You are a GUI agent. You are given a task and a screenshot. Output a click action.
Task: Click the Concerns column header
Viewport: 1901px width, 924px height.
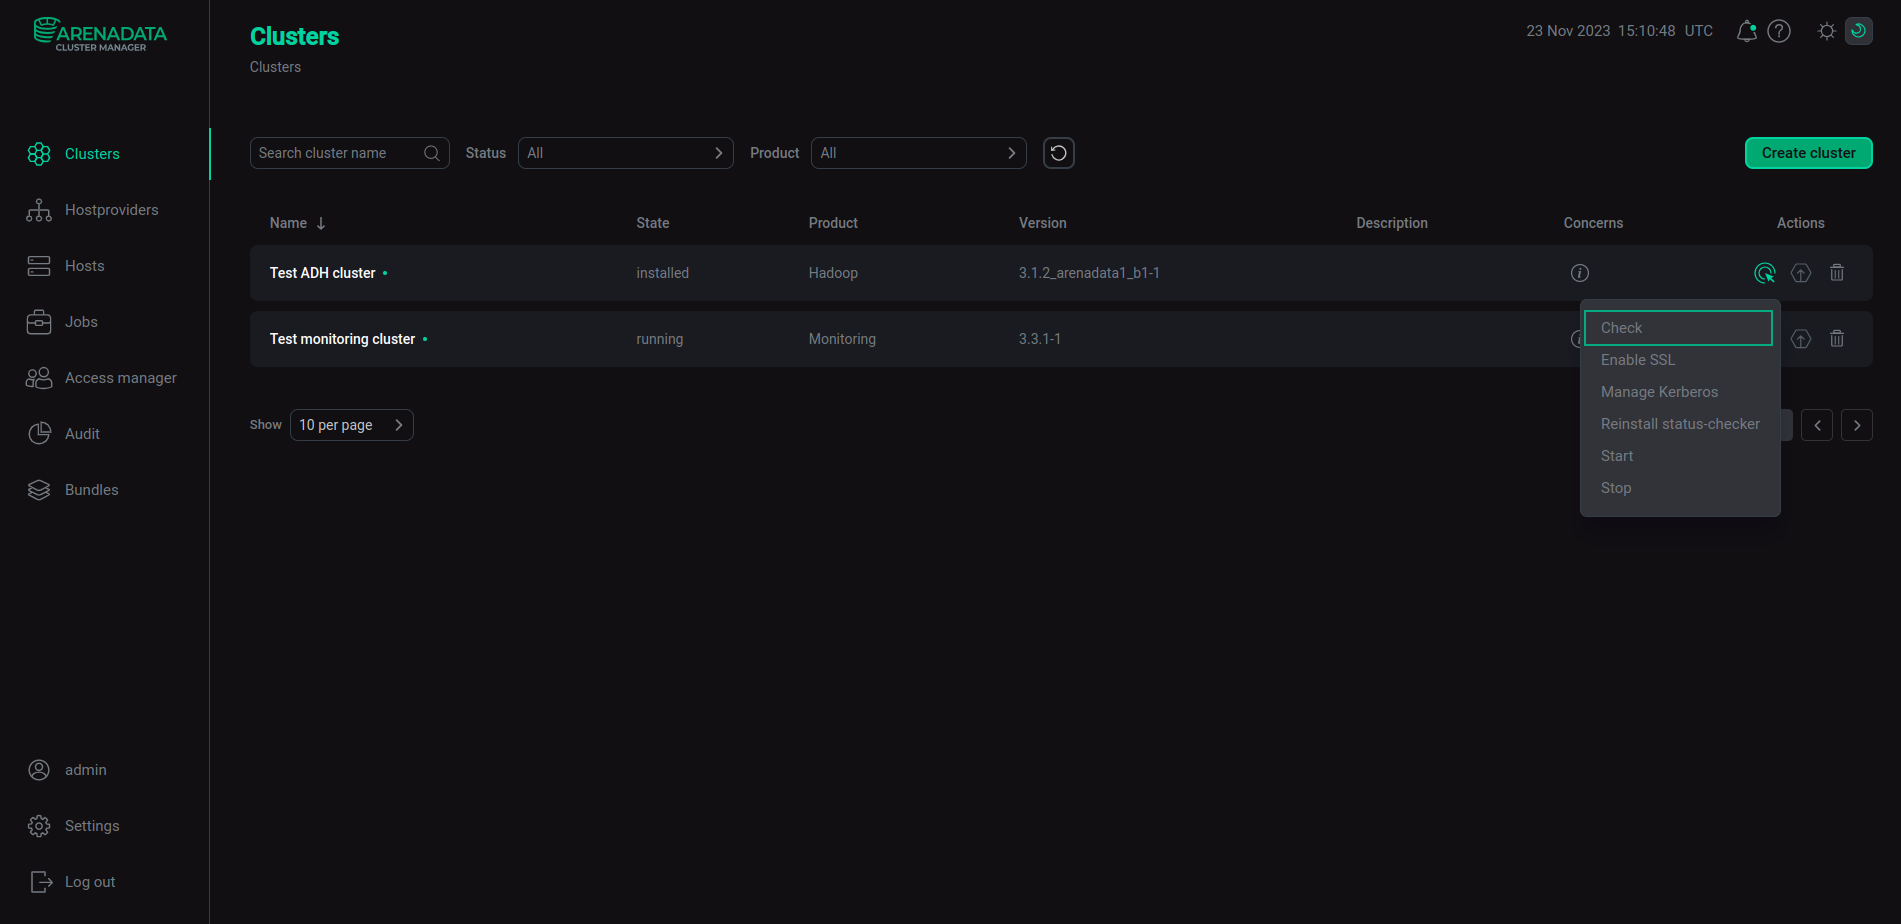pos(1593,223)
